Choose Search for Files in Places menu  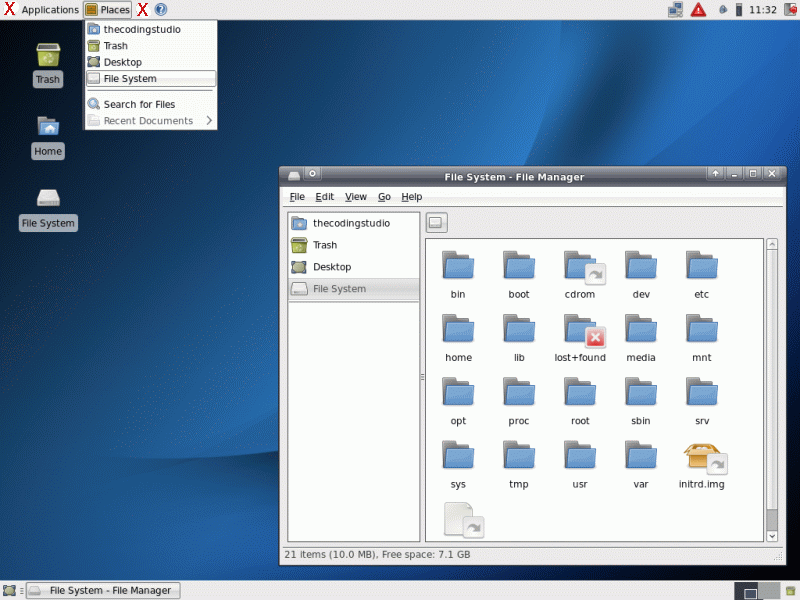point(139,104)
